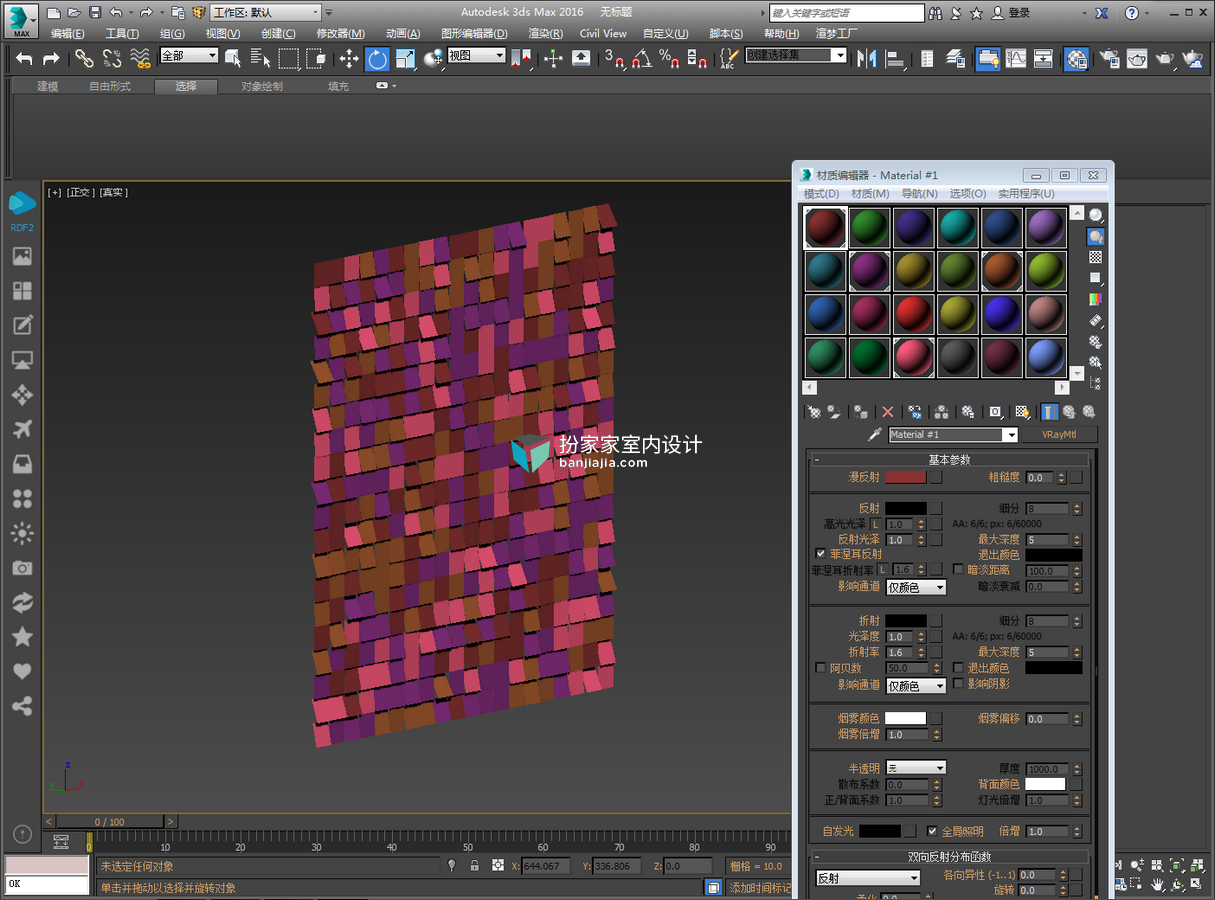Click Get Material icon in material editor
Image resolution: width=1215 pixels, height=900 pixels.
(814, 411)
